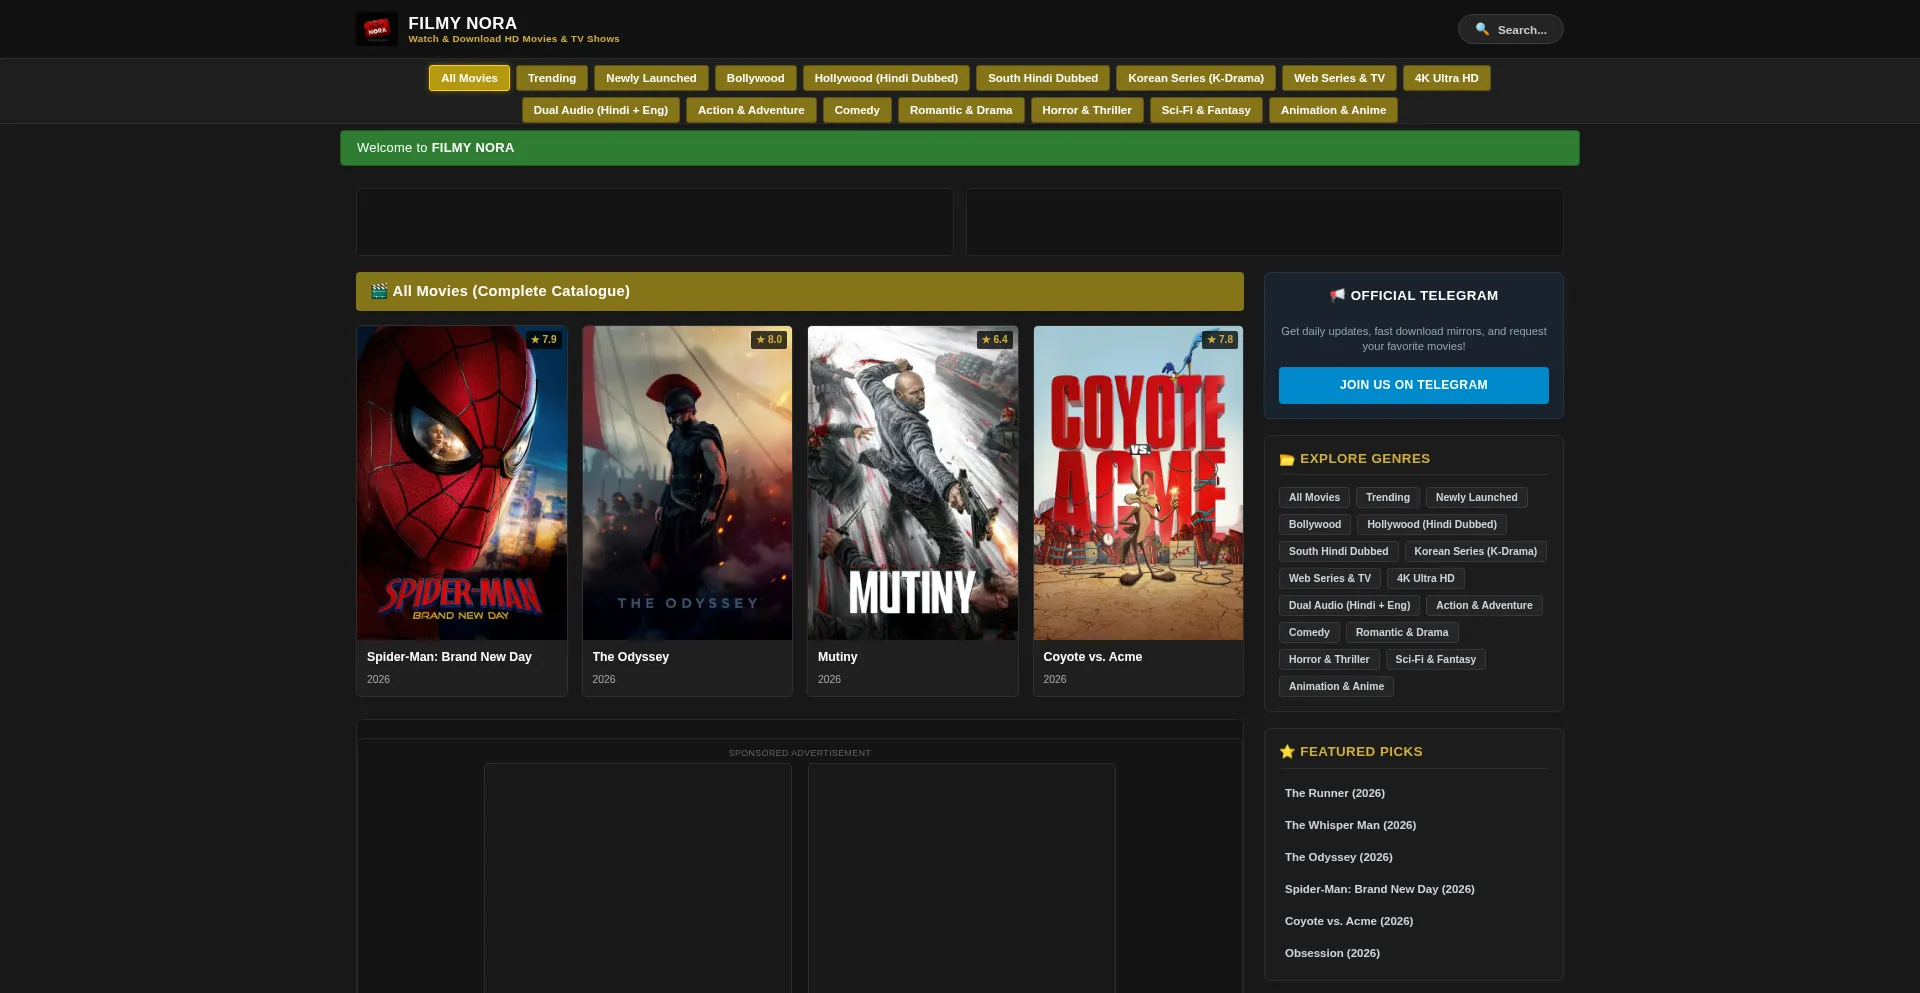Click Action & Adventure tag in sidebar

click(x=1484, y=605)
